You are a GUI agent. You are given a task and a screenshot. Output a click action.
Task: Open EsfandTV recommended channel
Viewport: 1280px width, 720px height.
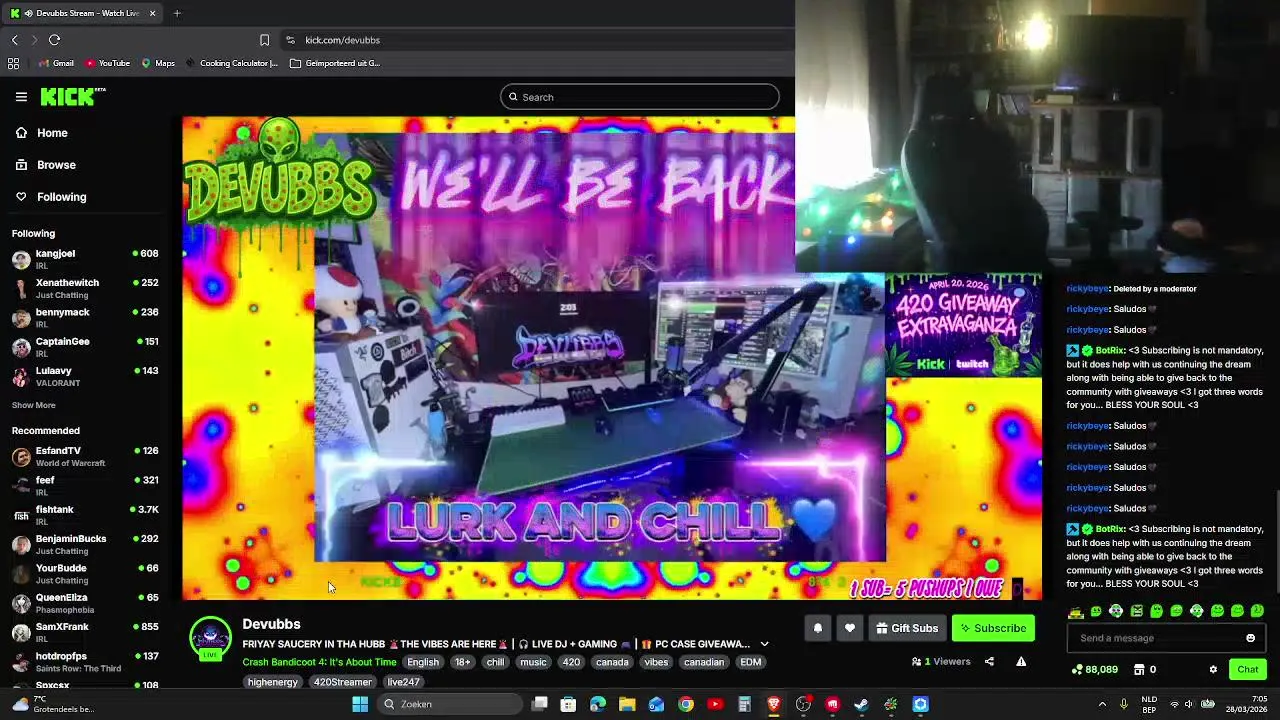click(85, 456)
